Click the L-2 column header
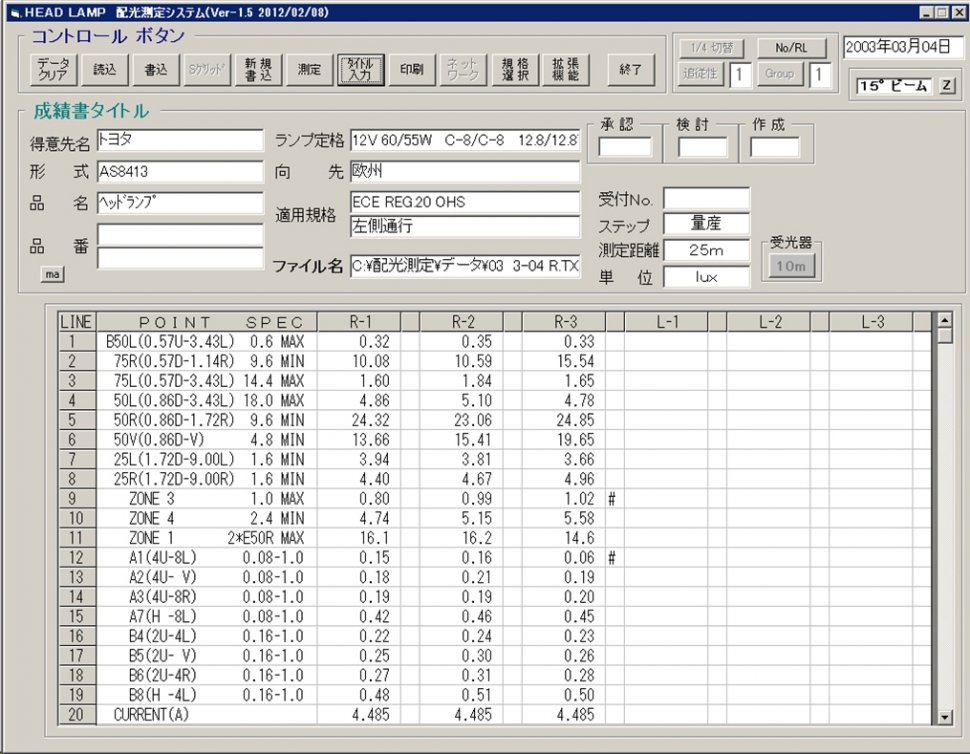 (770, 322)
